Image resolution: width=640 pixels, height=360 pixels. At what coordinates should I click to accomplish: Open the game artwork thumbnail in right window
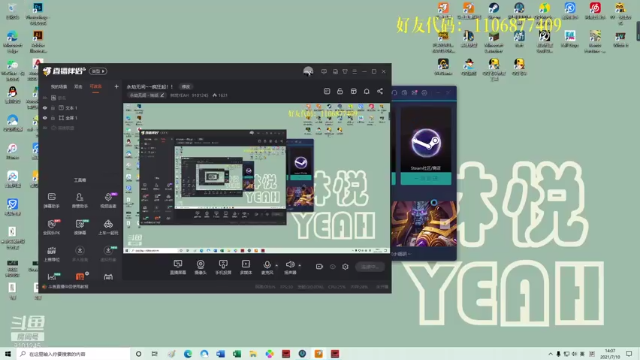pos(424,224)
